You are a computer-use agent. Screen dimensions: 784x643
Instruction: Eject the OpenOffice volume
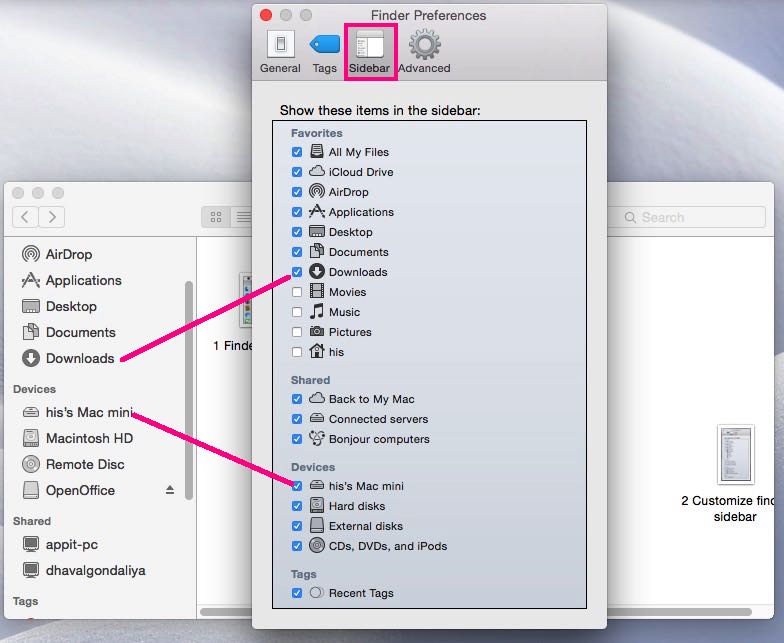coord(170,490)
